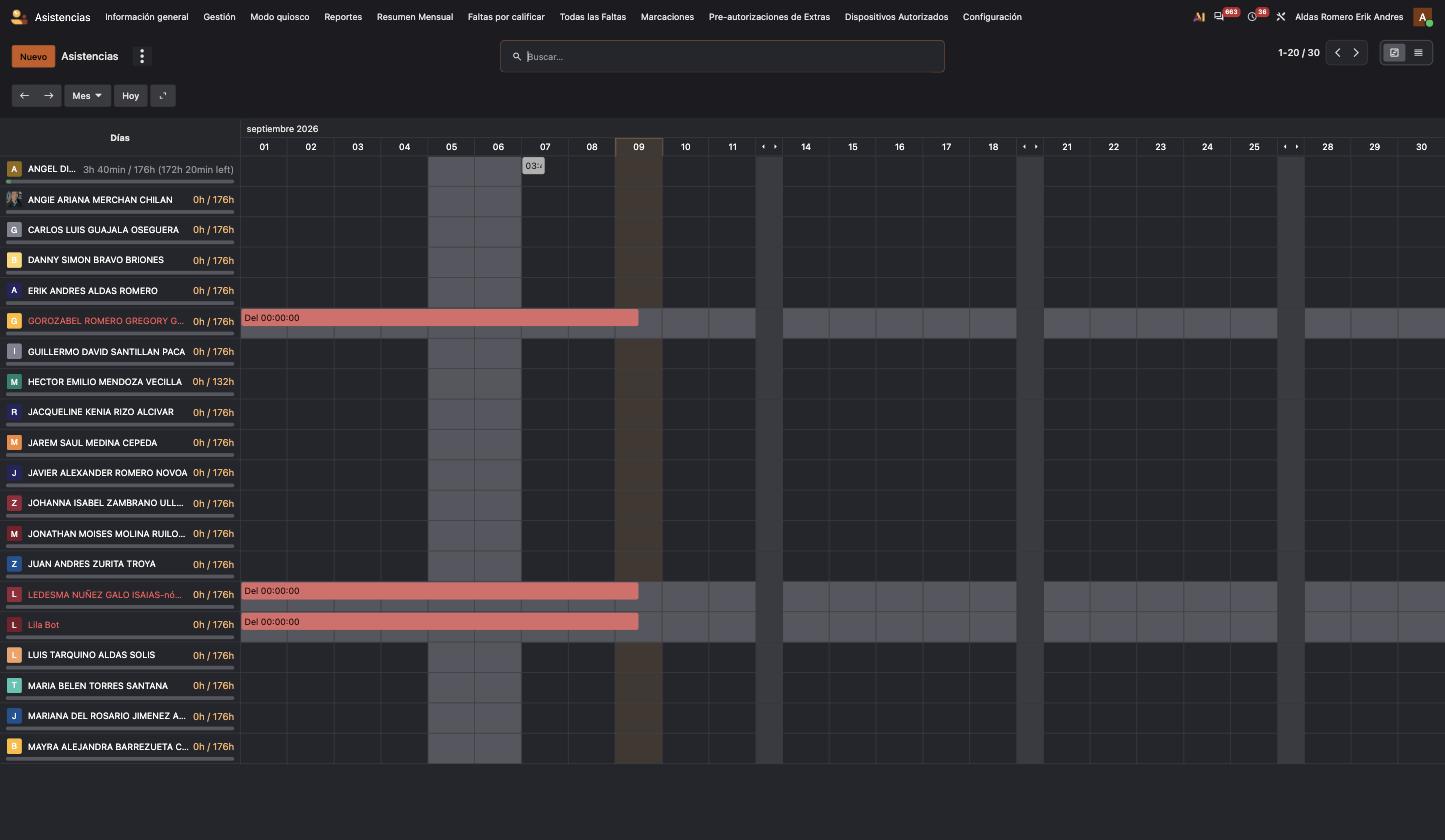Click the 1-20 / 30 pager counter
This screenshot has width=1445, height=840.
click(1299, 53)
